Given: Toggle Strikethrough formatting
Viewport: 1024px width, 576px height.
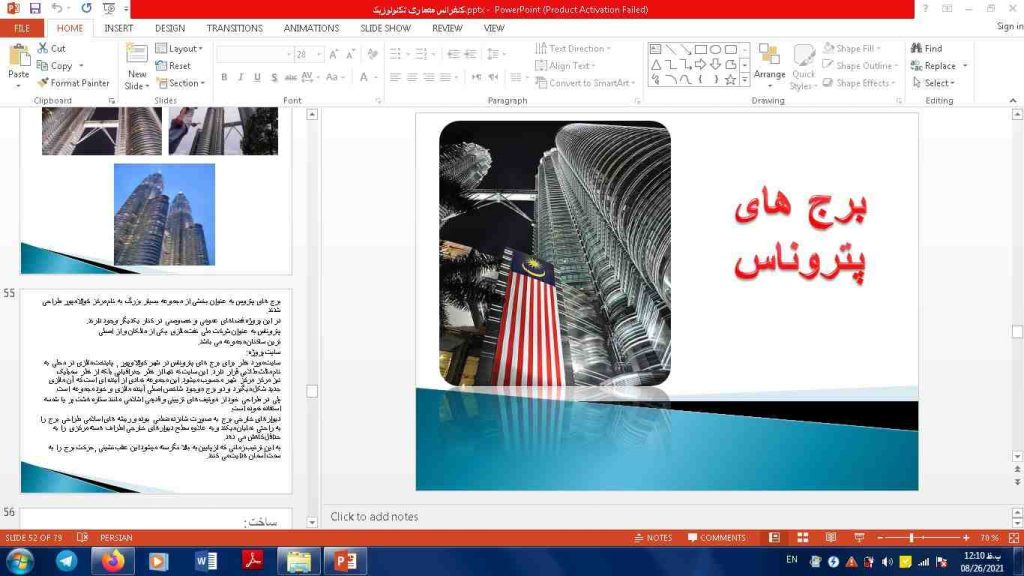Looking at the screenshot, I should point(291,77).
